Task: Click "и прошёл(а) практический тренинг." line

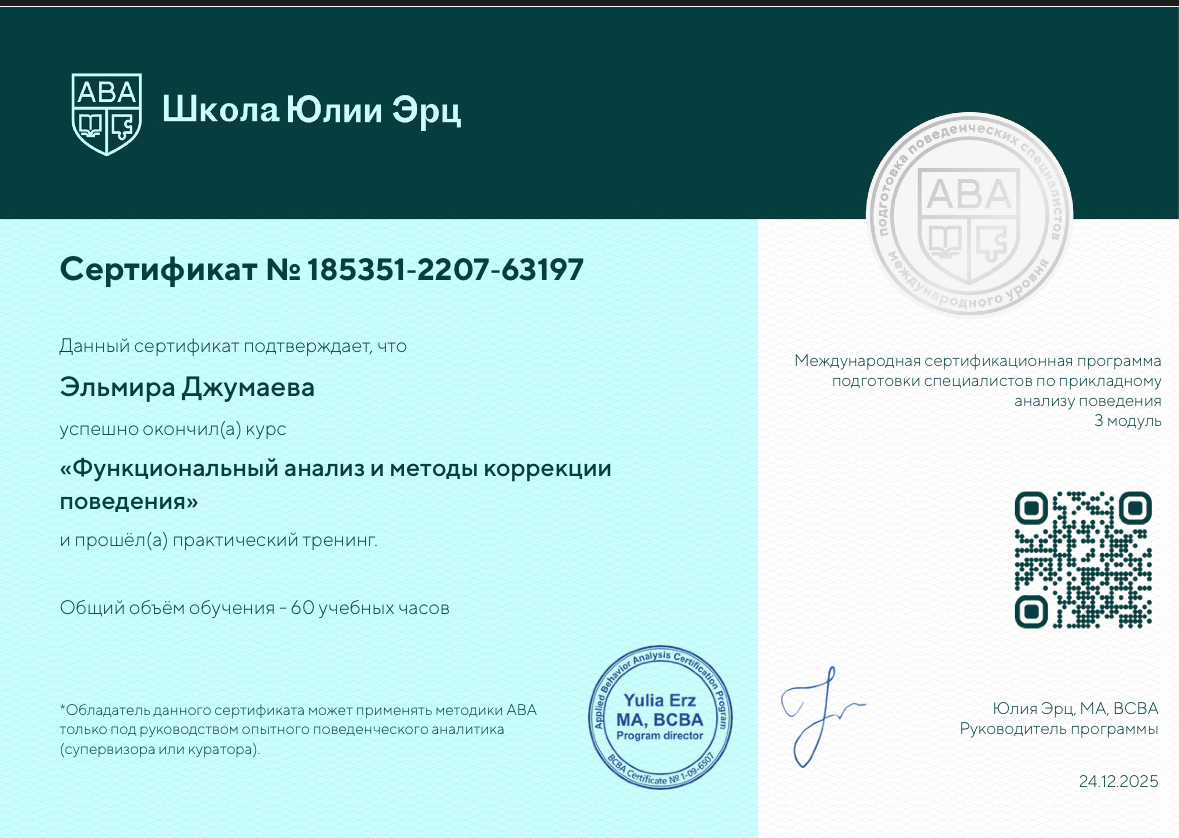Action: click(x=218, y=541)
